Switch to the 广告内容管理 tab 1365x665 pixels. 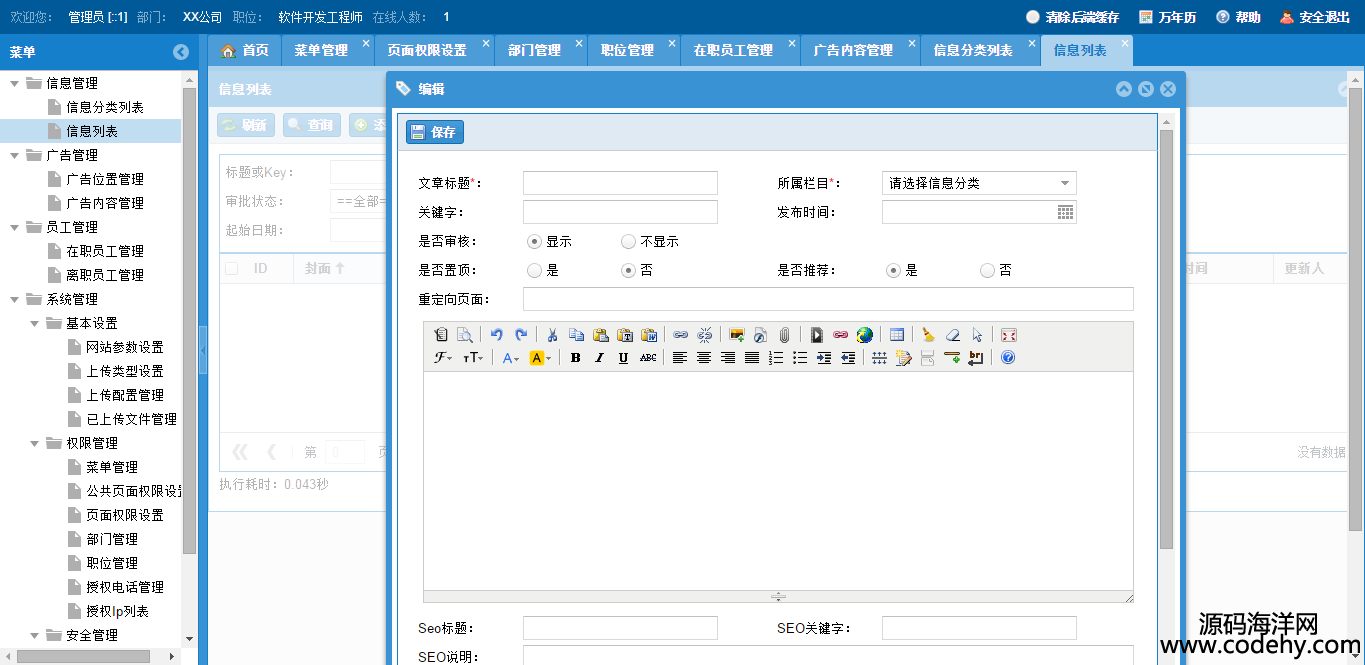853,50
